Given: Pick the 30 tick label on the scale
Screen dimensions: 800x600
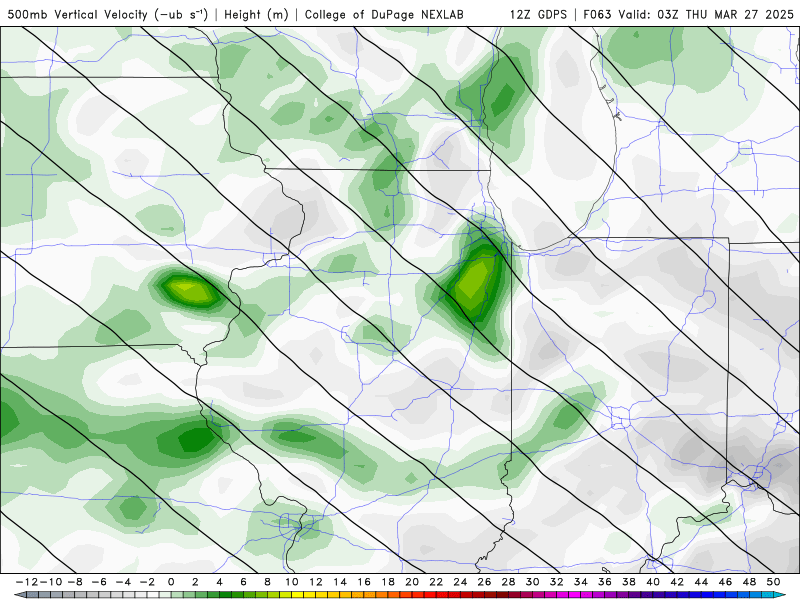Looking at the screenshot, I should tap(533, 582).
